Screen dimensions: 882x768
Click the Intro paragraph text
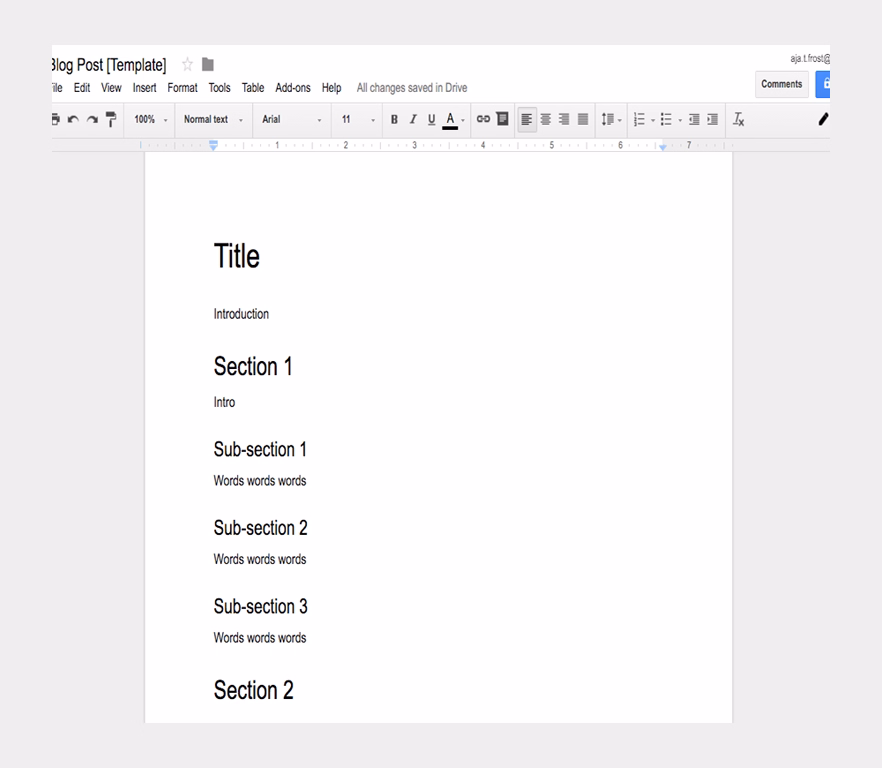[224, 402]
